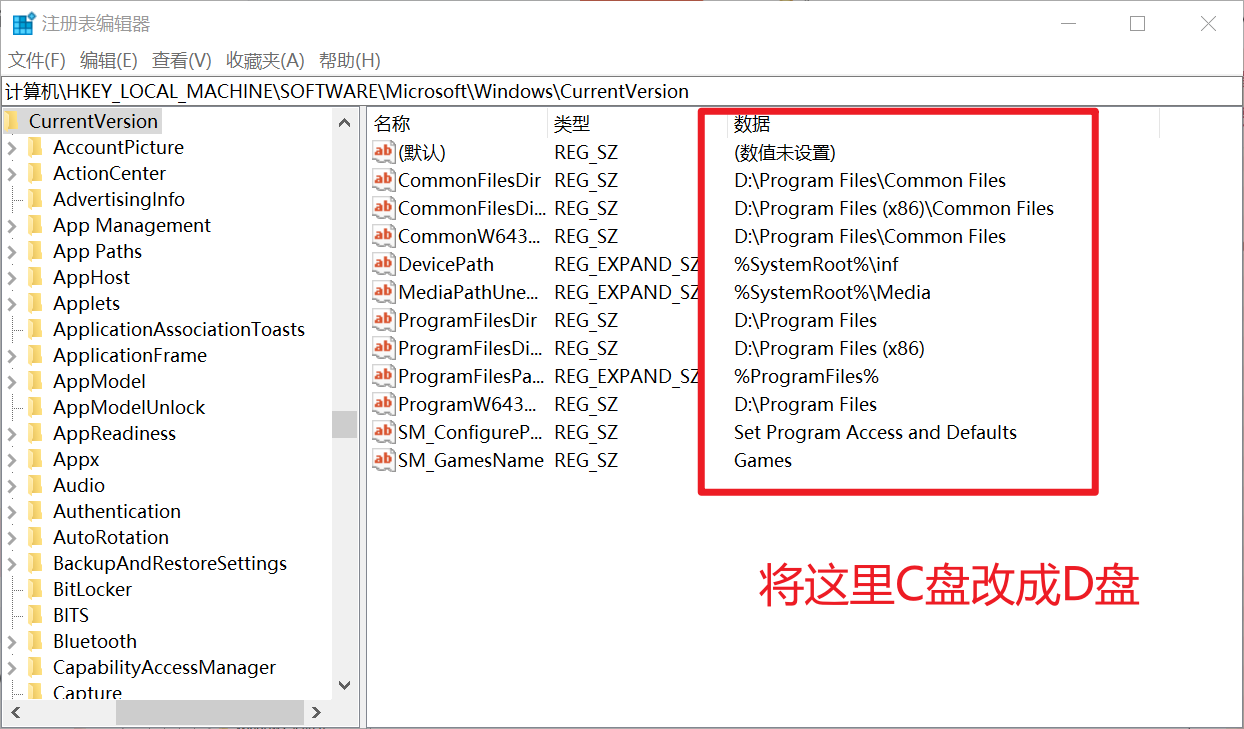1244x729 pixels.
Task: Open the 文件(F) menu
Action: coord(37,60)
